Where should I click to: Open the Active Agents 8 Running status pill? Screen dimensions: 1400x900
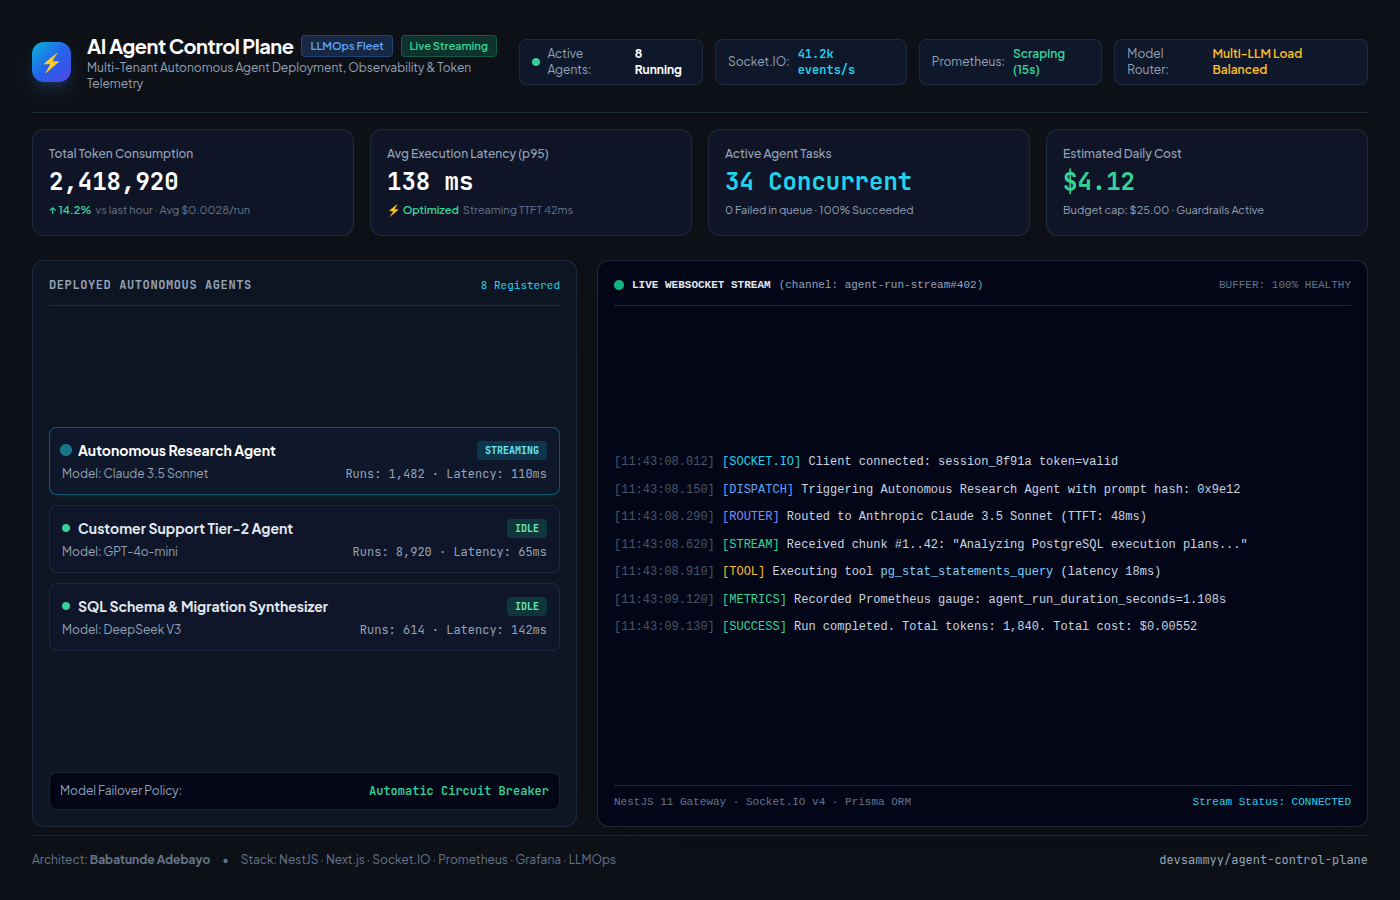(x=611, y=62)
